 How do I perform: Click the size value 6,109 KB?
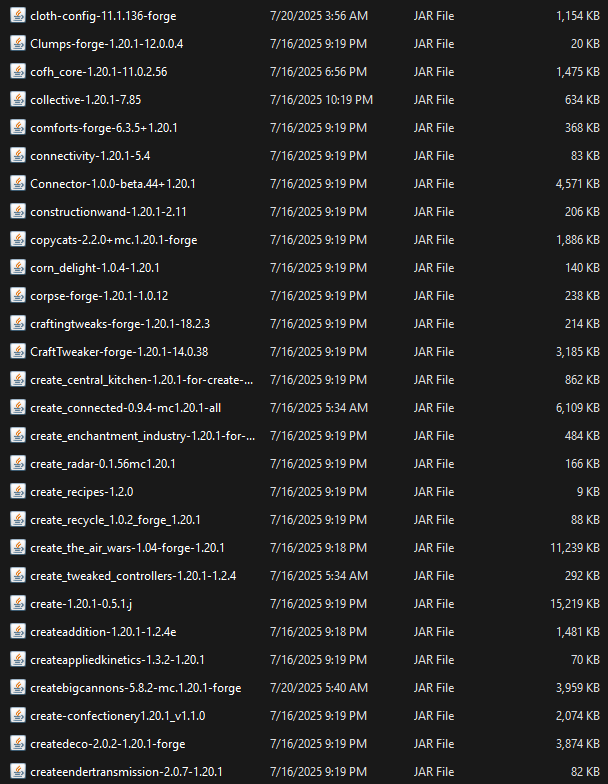point(578,408)
